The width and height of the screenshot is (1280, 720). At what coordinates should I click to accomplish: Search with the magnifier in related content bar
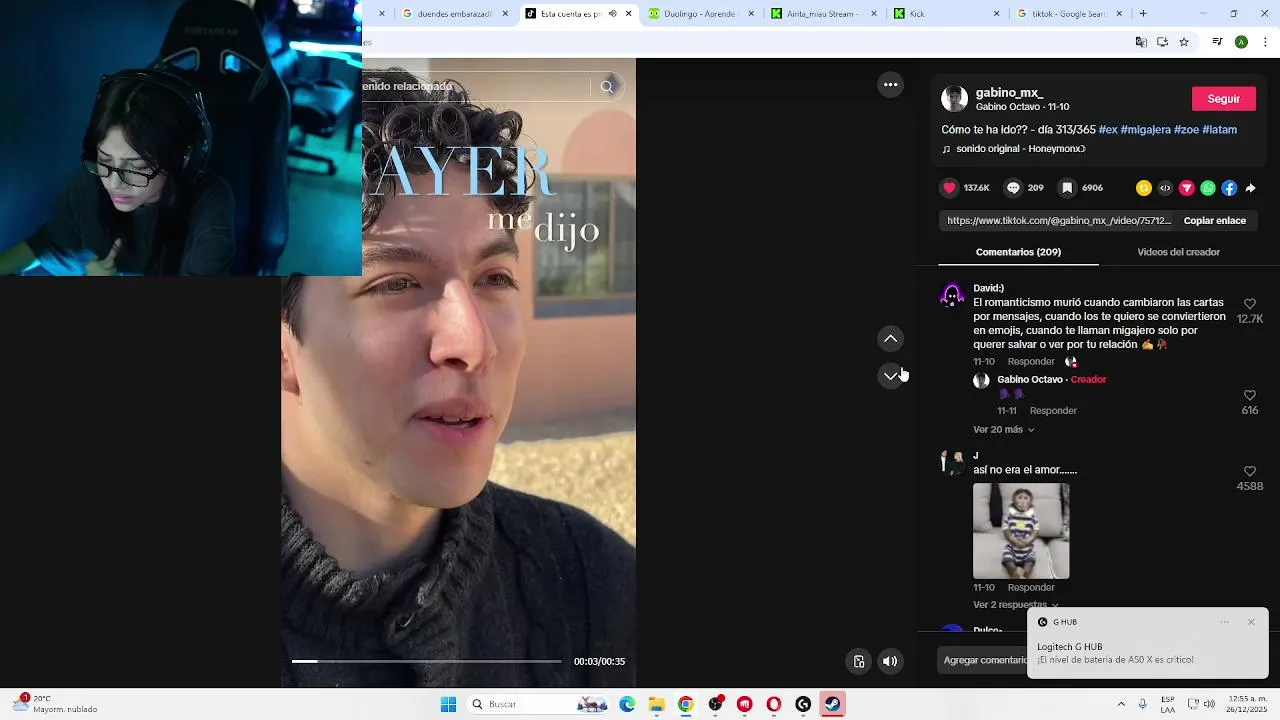click(607, 87)
